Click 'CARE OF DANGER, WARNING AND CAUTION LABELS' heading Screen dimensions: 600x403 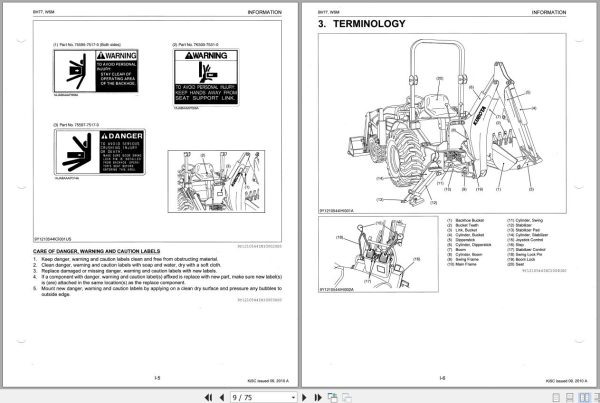(x=96, y=251)
